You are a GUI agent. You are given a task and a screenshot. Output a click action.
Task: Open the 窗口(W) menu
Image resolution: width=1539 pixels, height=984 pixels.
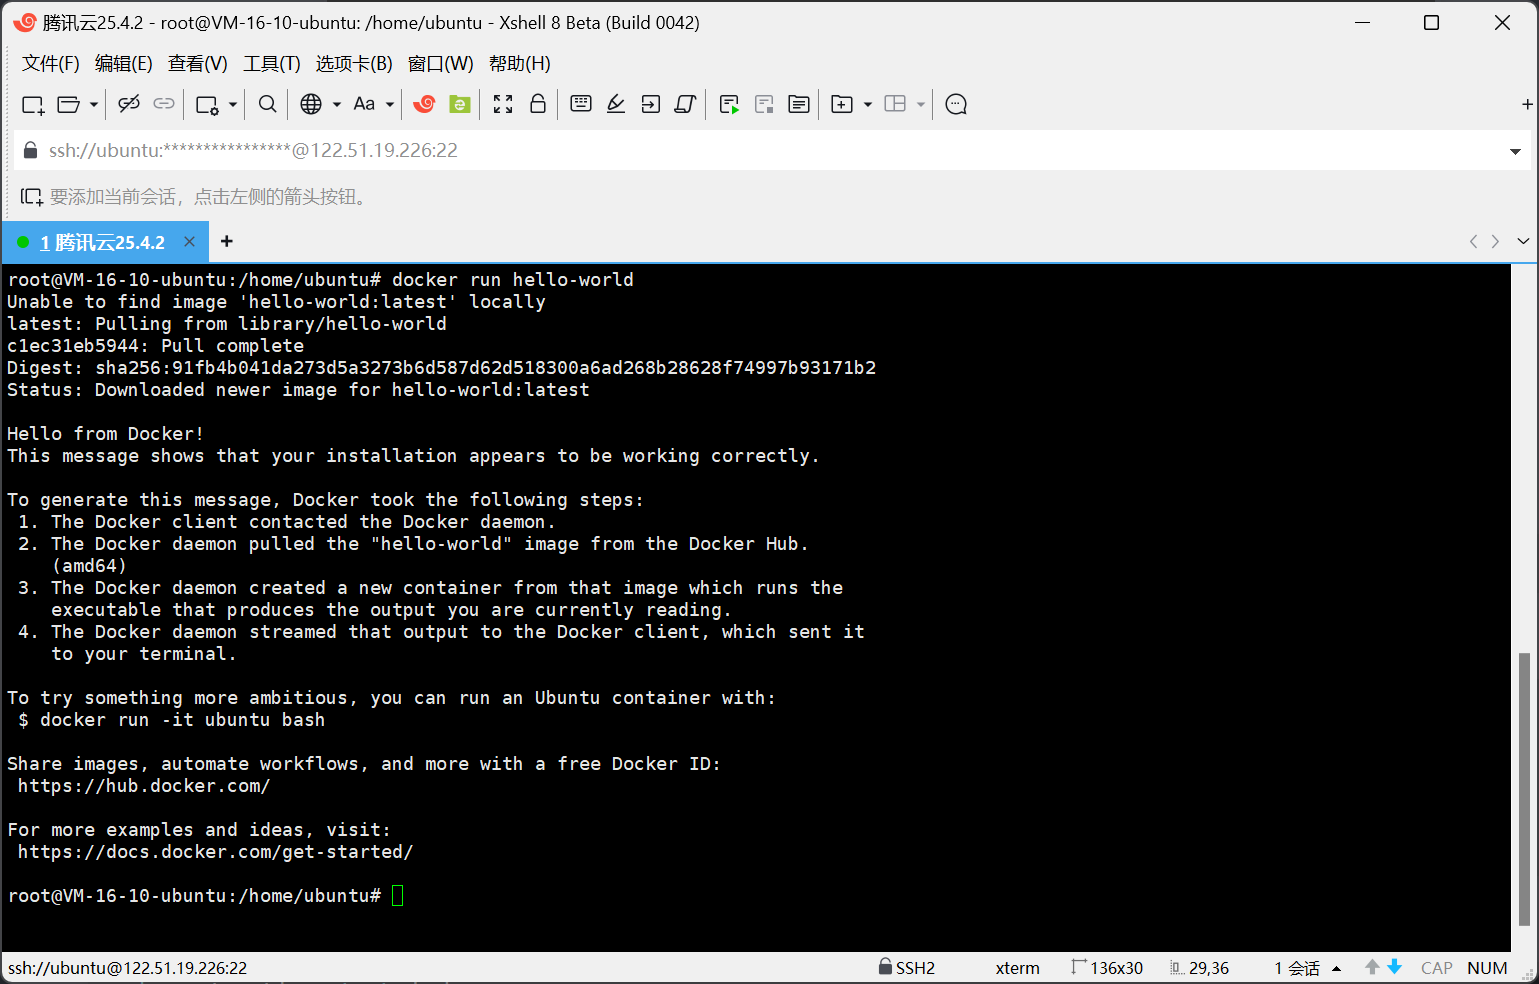click(x=441, y=63)
